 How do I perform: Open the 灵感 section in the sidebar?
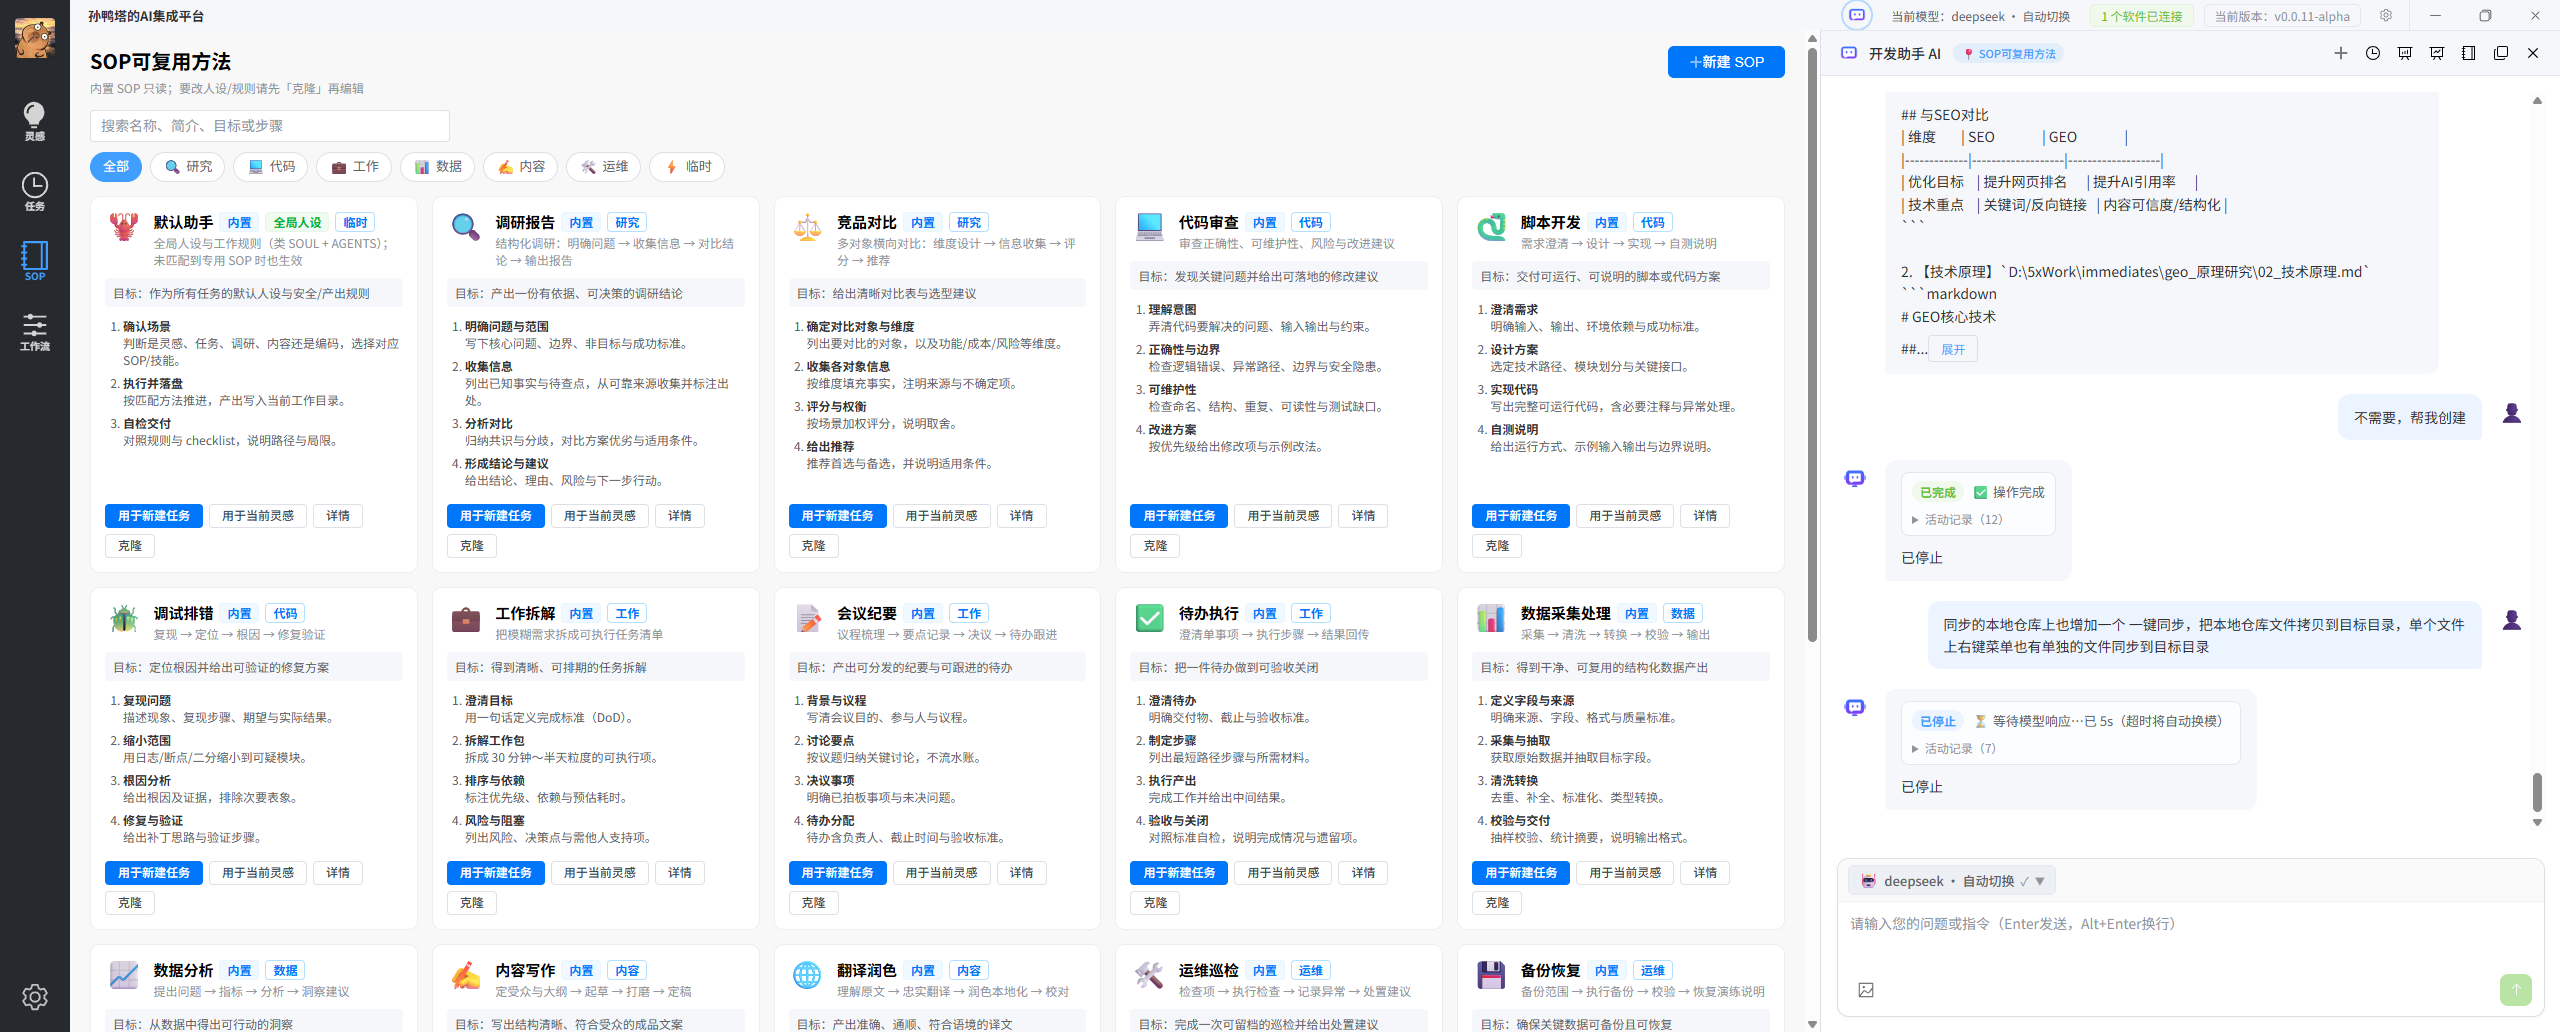34,121
